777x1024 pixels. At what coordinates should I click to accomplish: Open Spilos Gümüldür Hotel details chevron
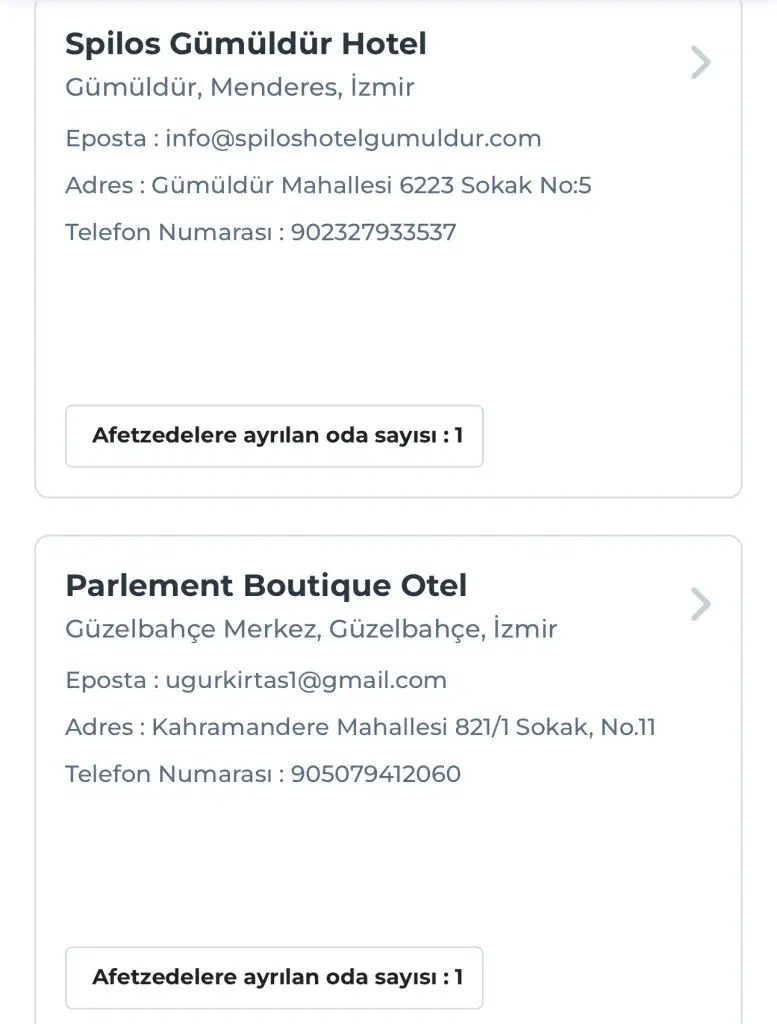coord(701,63)
